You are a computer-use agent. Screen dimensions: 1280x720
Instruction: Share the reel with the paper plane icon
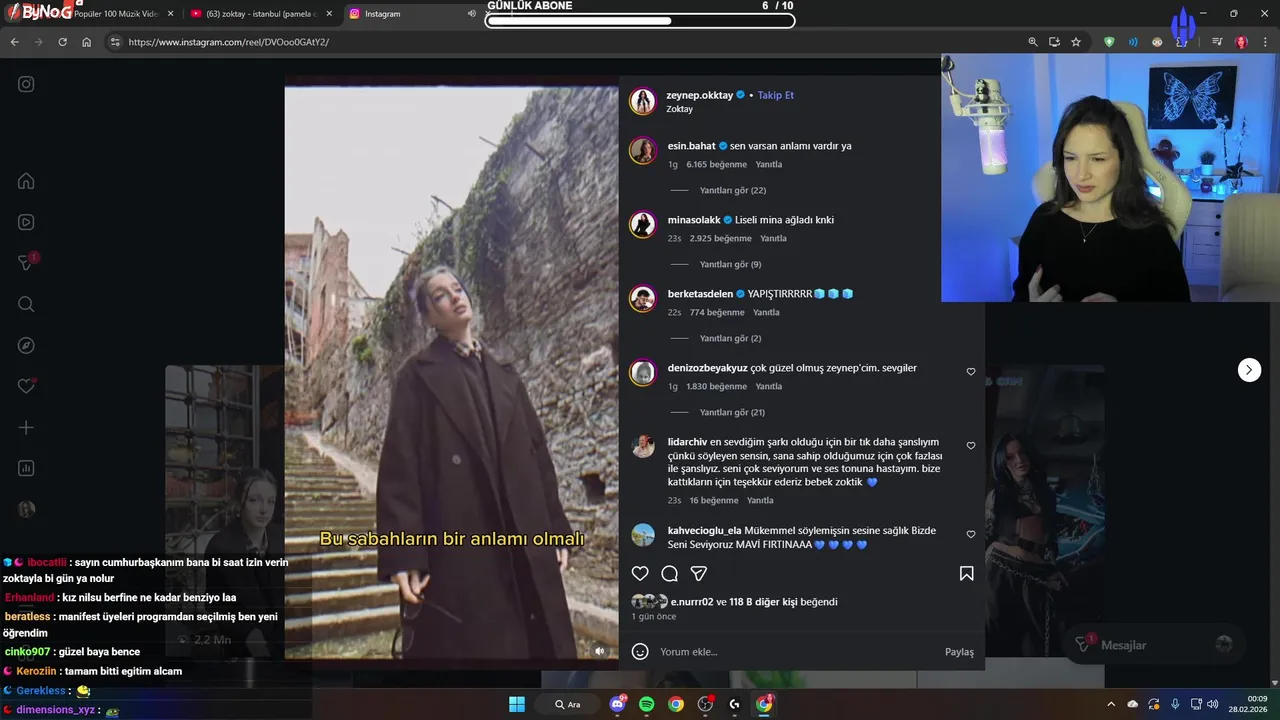(x=699, y=573)
